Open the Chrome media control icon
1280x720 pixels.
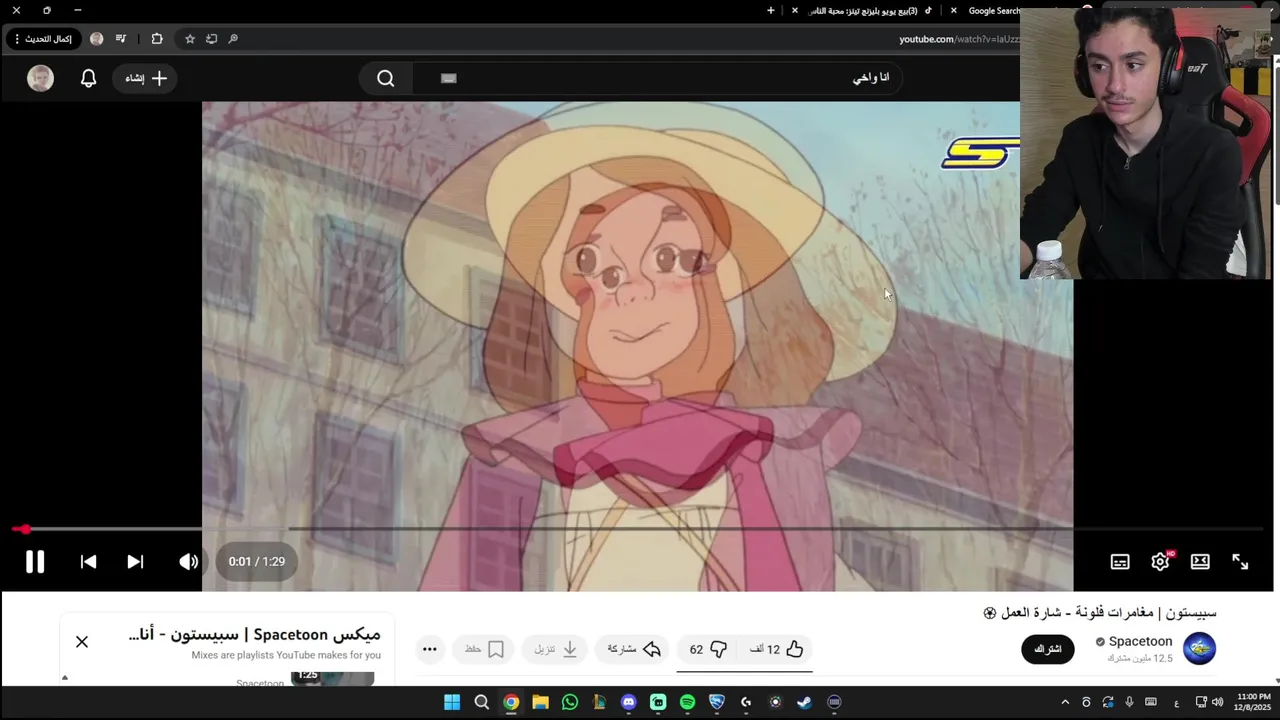(121, 39)
